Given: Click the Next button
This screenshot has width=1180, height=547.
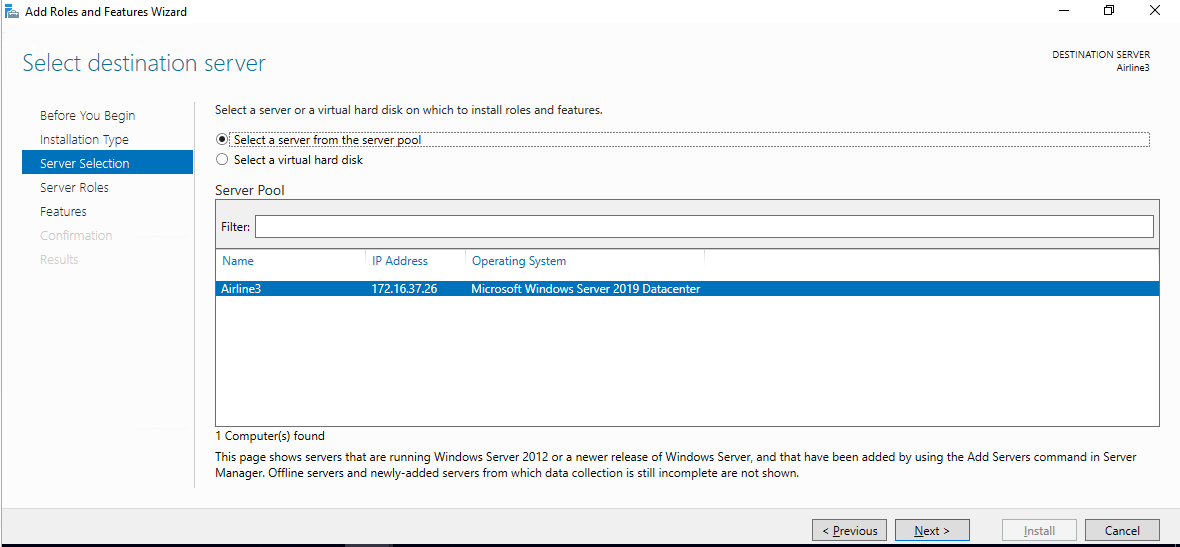Looking at the screenshot, I should 932,530.
